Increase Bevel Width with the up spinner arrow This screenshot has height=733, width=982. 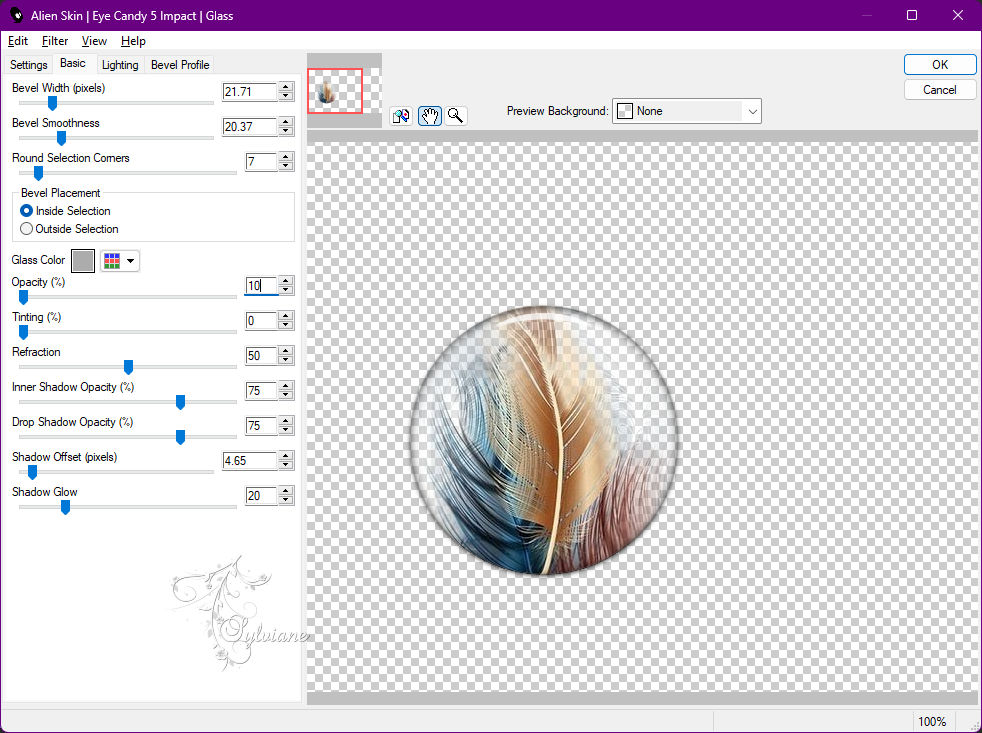[286, 87]
